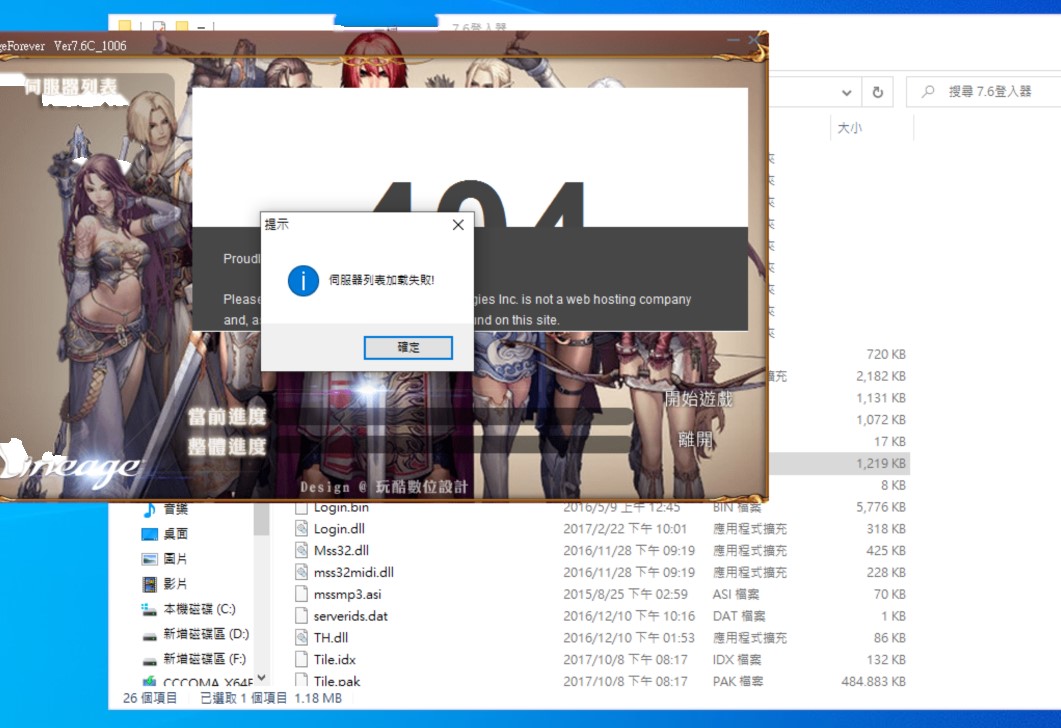Minimize the LineageForever launcher window
Viewport: 1061px width, 728px height.
click(733, 41)
